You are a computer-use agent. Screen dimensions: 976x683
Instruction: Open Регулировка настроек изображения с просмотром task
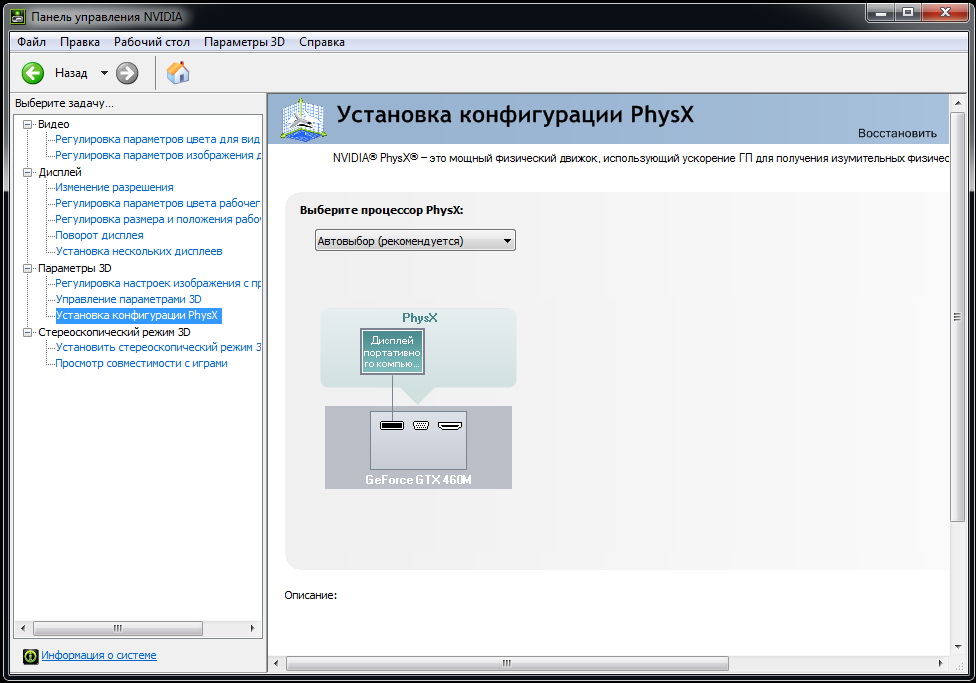[x=158, y=283]
